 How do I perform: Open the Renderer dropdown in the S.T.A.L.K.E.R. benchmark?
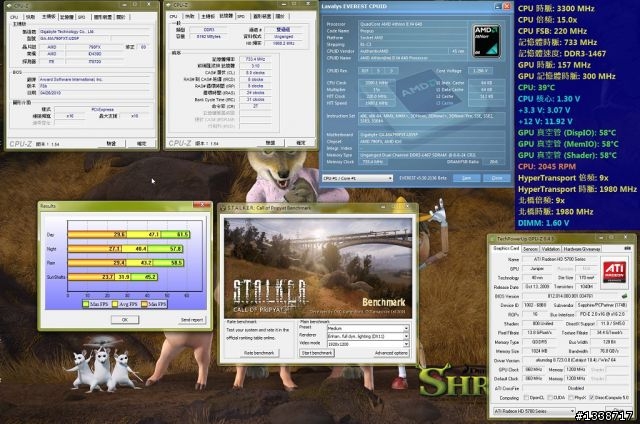click(368, 336)
